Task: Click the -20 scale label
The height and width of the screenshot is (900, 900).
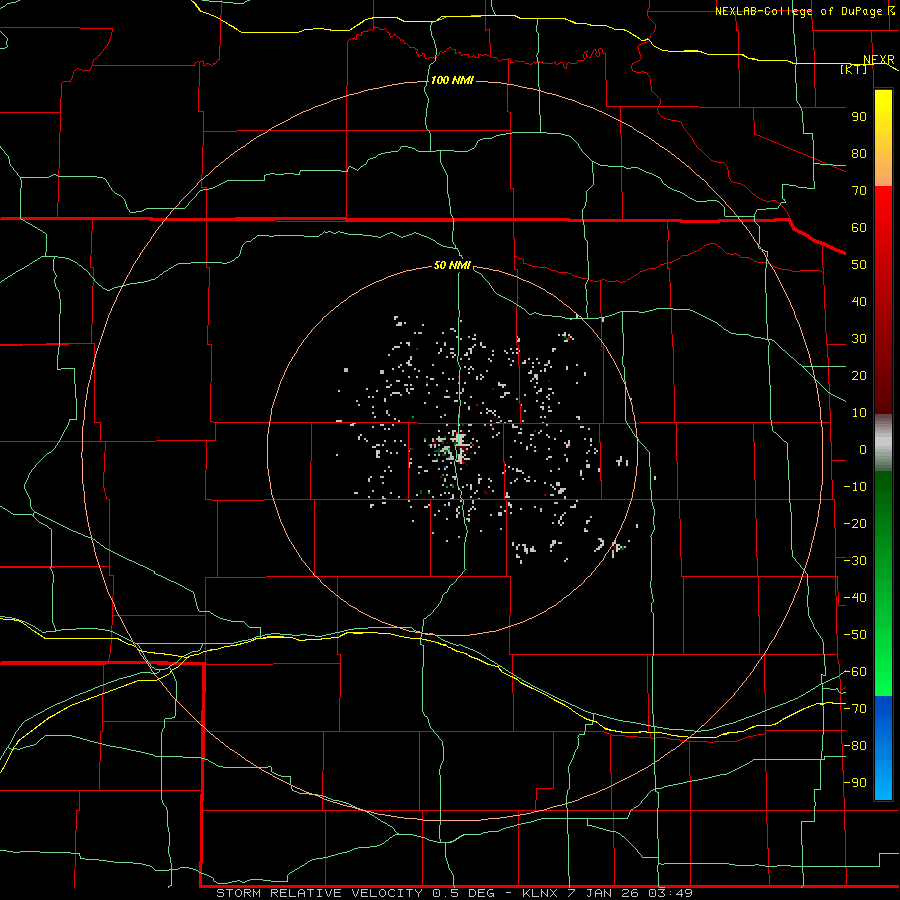Action: 855,524
